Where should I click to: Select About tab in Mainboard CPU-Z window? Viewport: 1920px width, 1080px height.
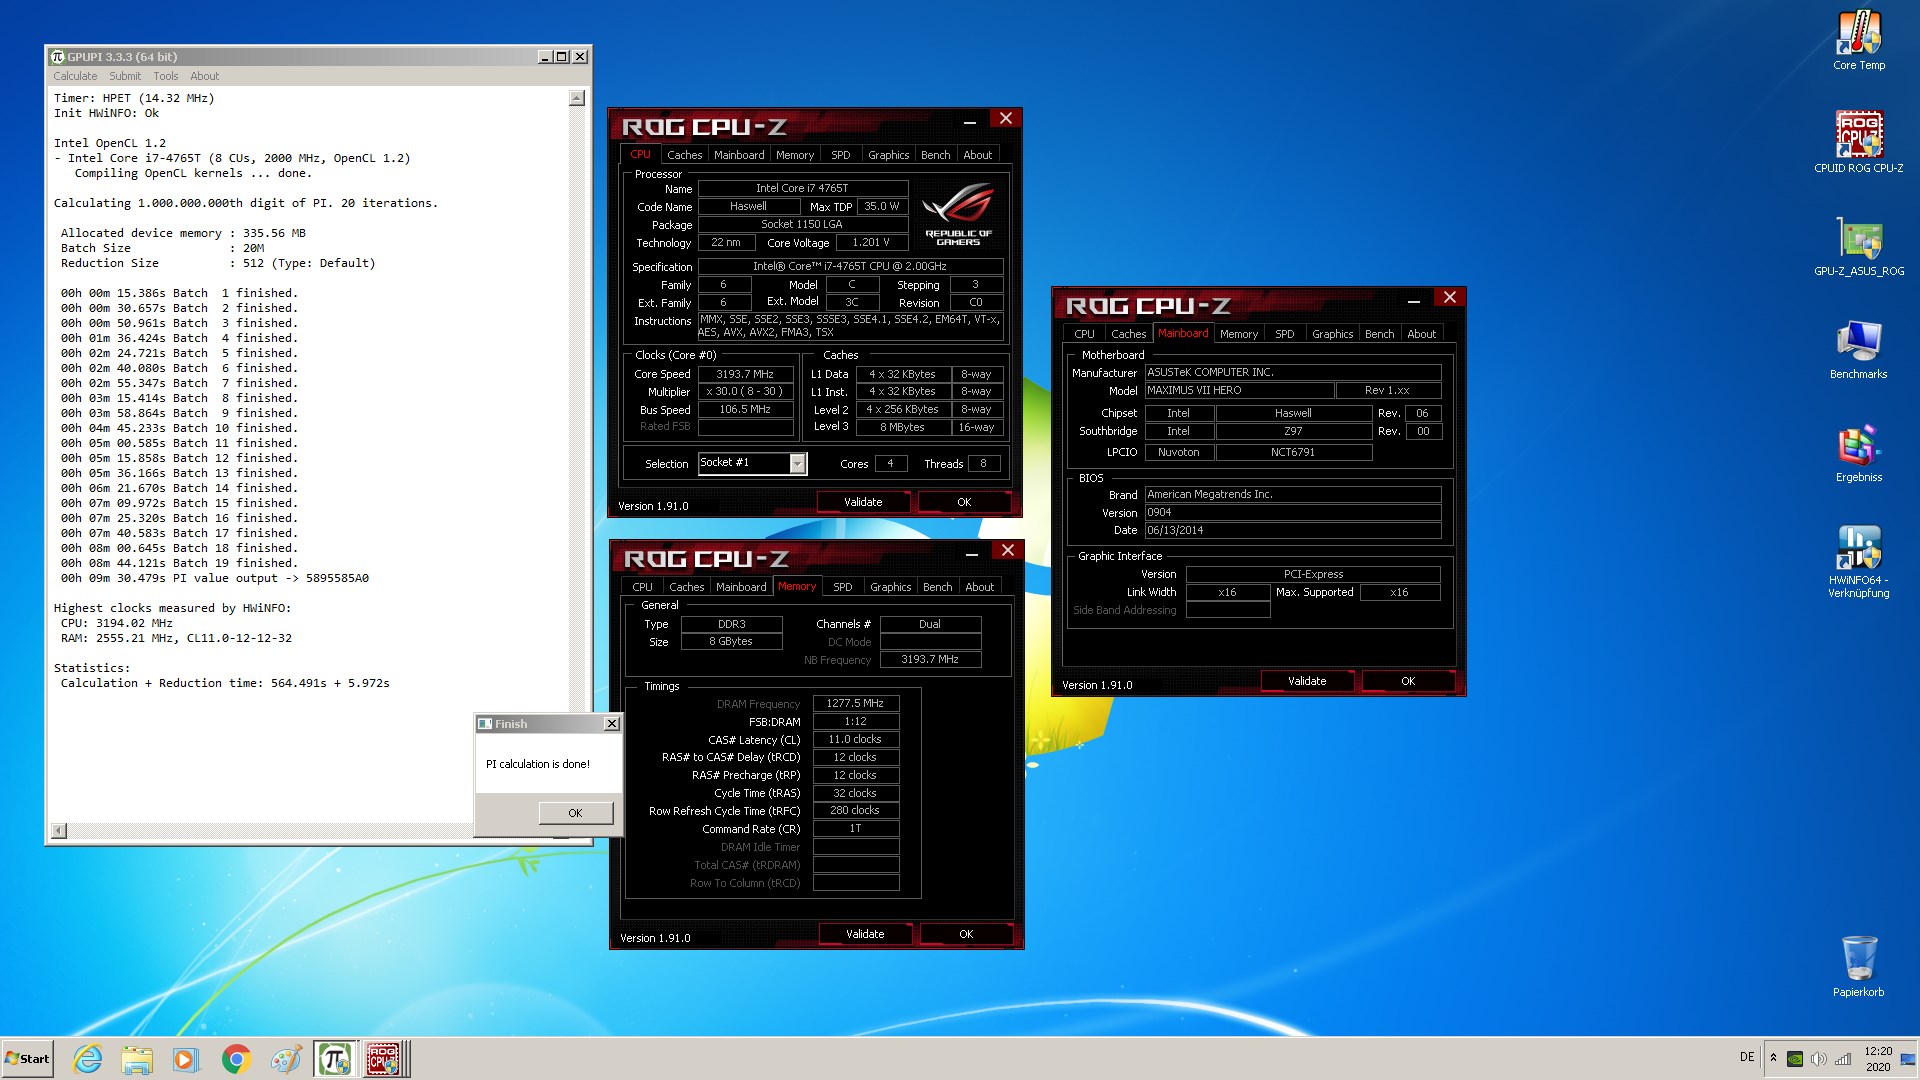[x=1422, y=334]
